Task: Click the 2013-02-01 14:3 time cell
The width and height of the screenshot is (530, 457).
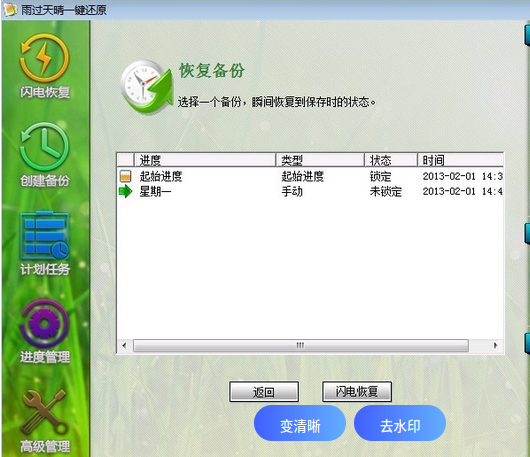Action: [x=462, y=176]
